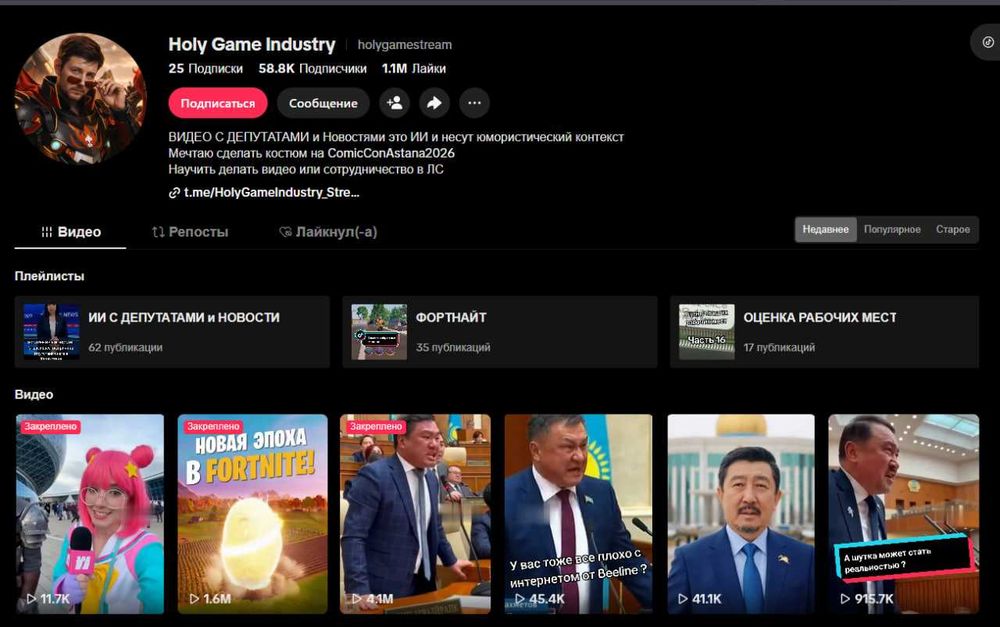Open the Beeline internet video with 45.4K views
1000x627 pixels.
coord(578,514)
